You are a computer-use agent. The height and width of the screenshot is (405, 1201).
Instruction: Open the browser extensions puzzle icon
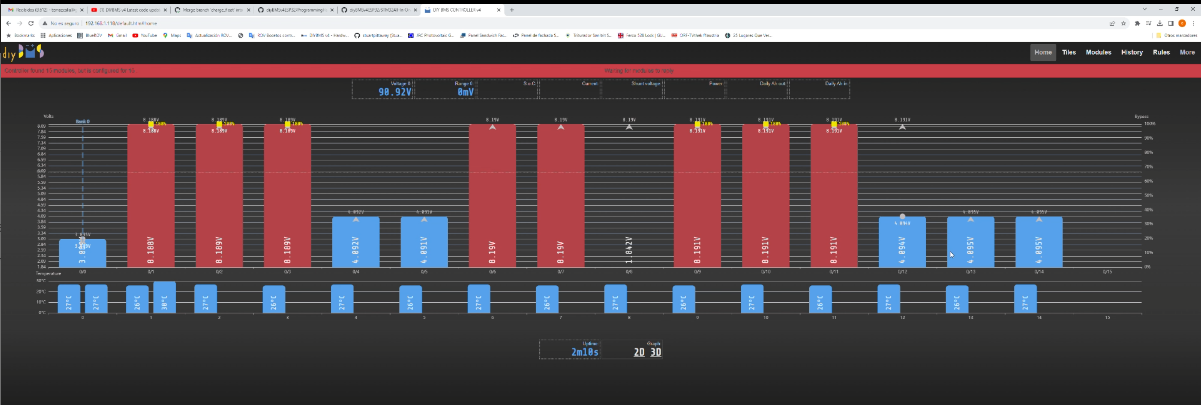pyautogui.click(x=1136, y=22)
